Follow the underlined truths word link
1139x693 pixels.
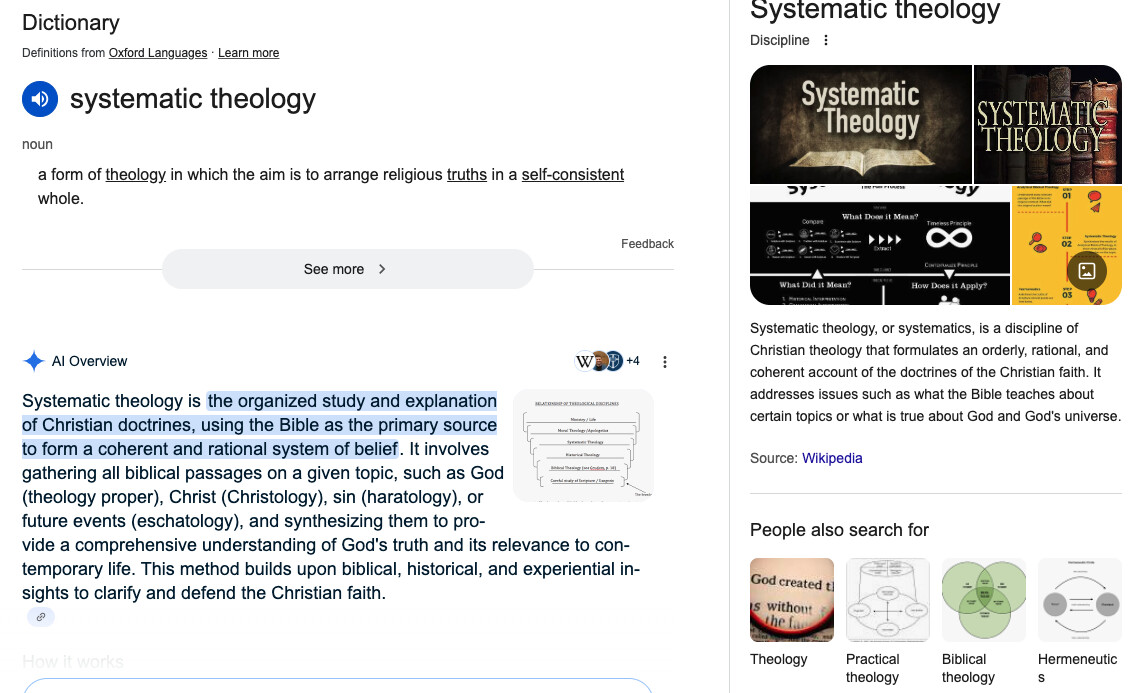coord(467,175)
